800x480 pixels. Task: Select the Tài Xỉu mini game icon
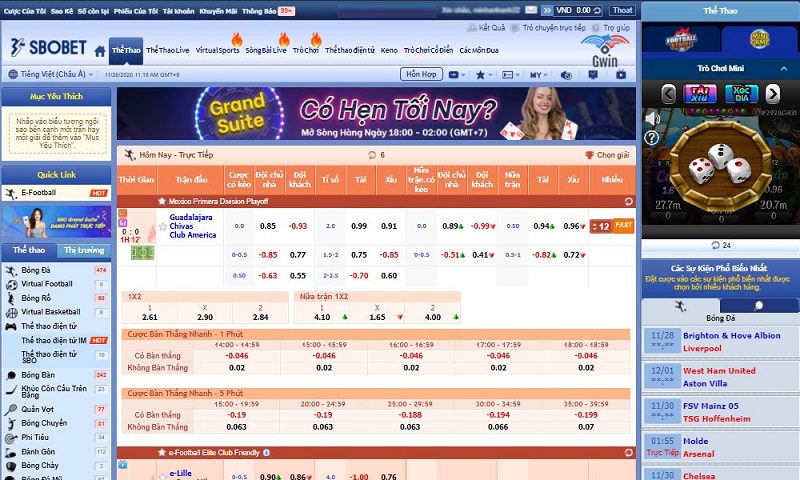(x=699, y=94)
